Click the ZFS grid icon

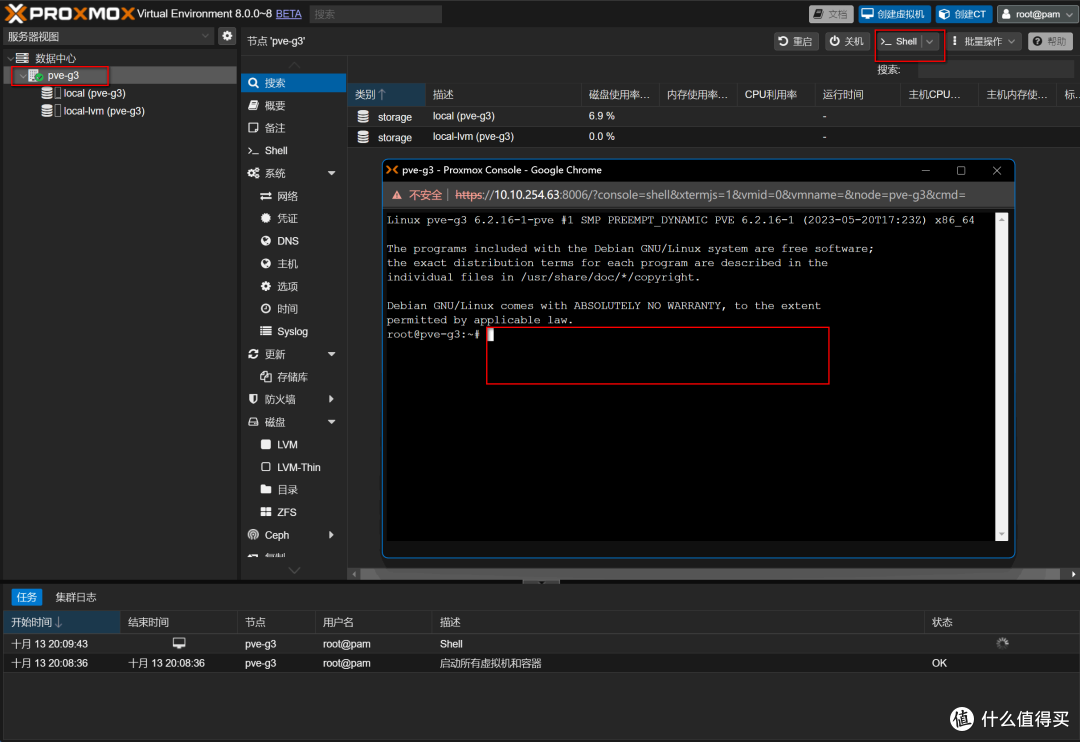coord(266,512)
